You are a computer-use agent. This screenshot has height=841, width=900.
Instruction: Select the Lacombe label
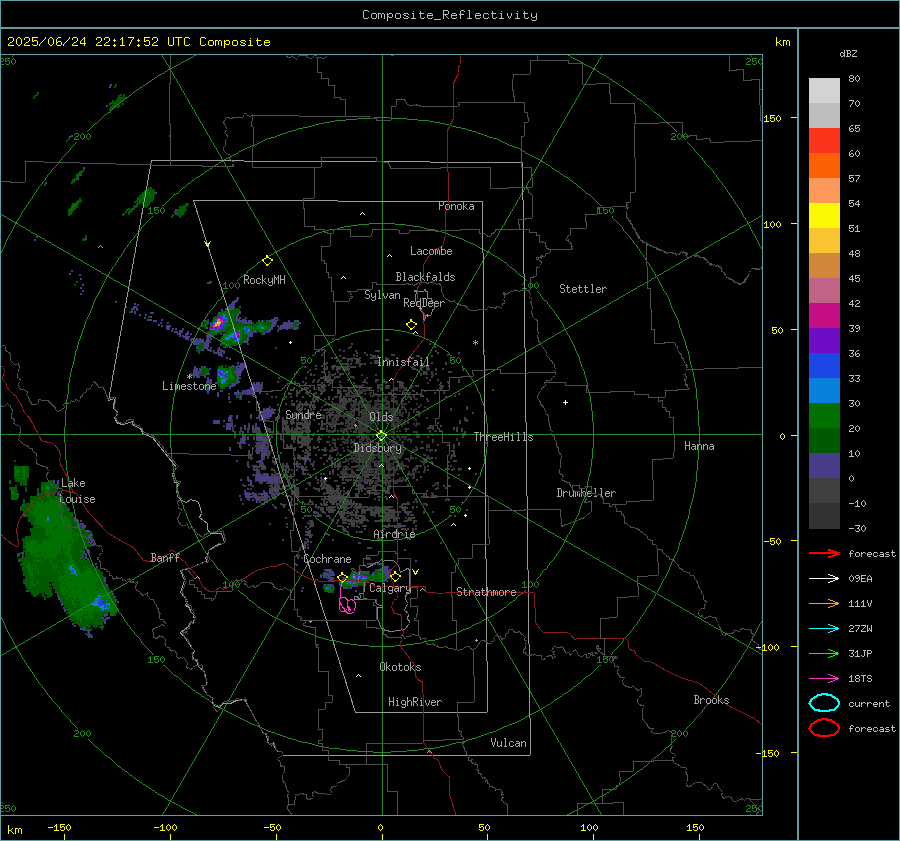(x=431, y=251)
